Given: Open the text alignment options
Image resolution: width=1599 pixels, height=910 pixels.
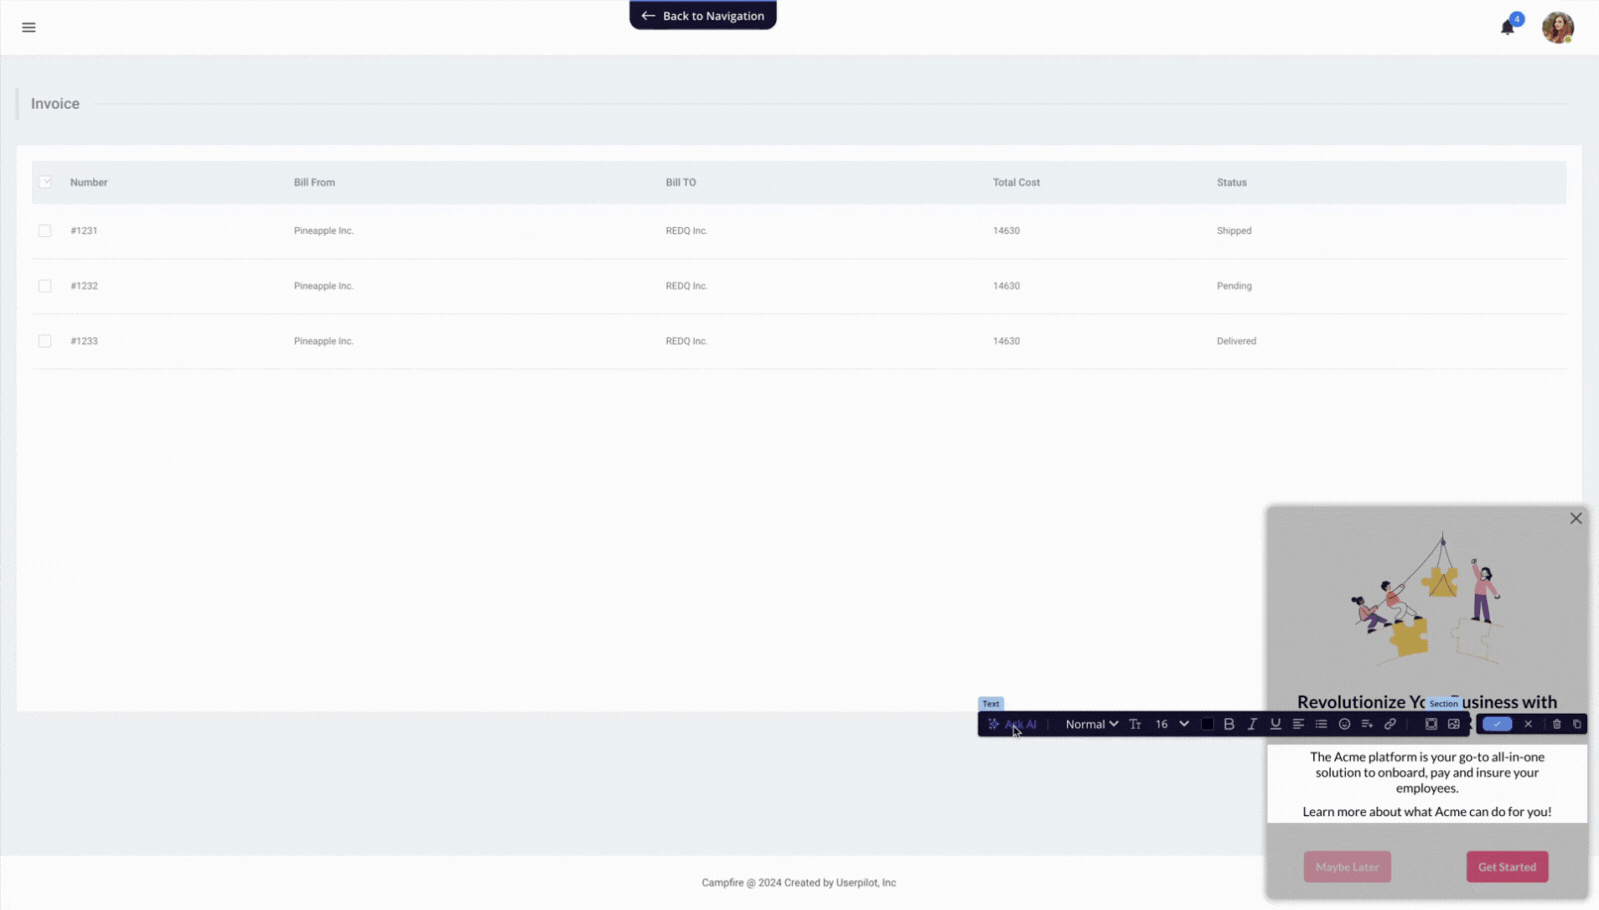Looking at the screenshot, I should 1298,724.
